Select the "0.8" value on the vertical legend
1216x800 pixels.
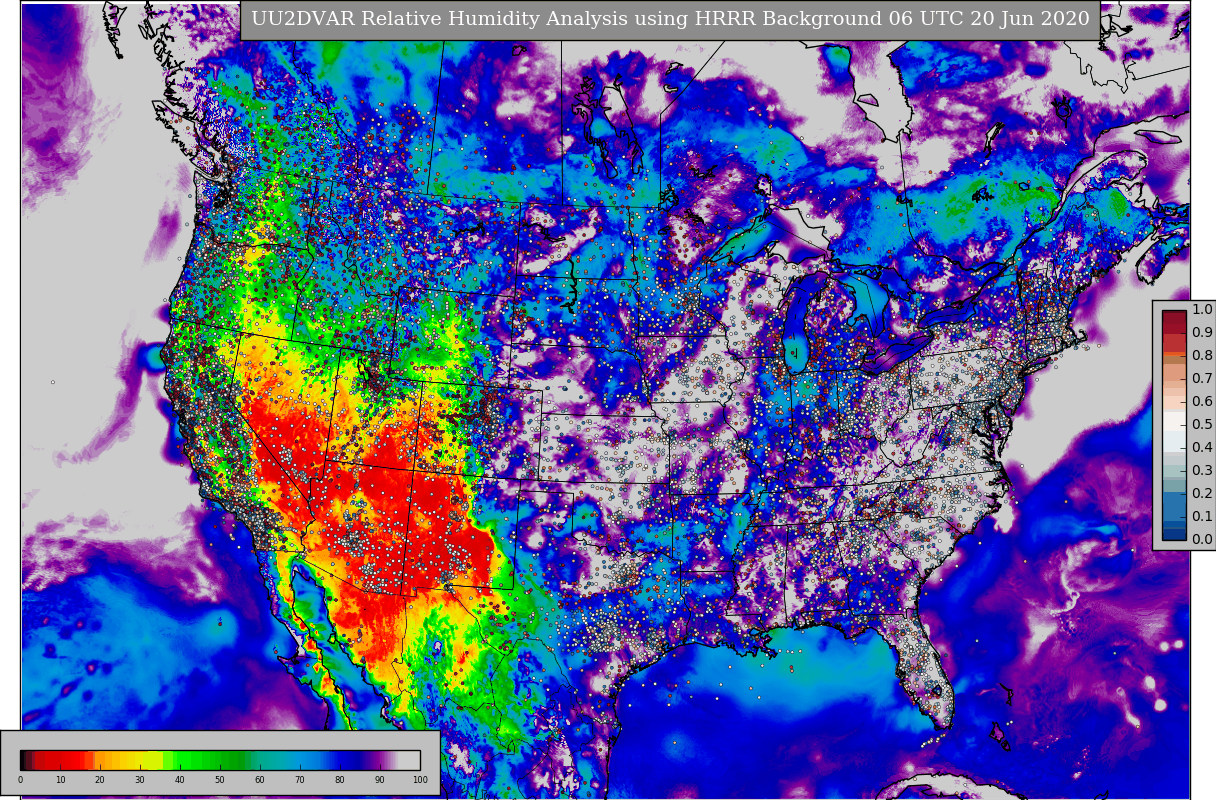[x=1202, y=355]
